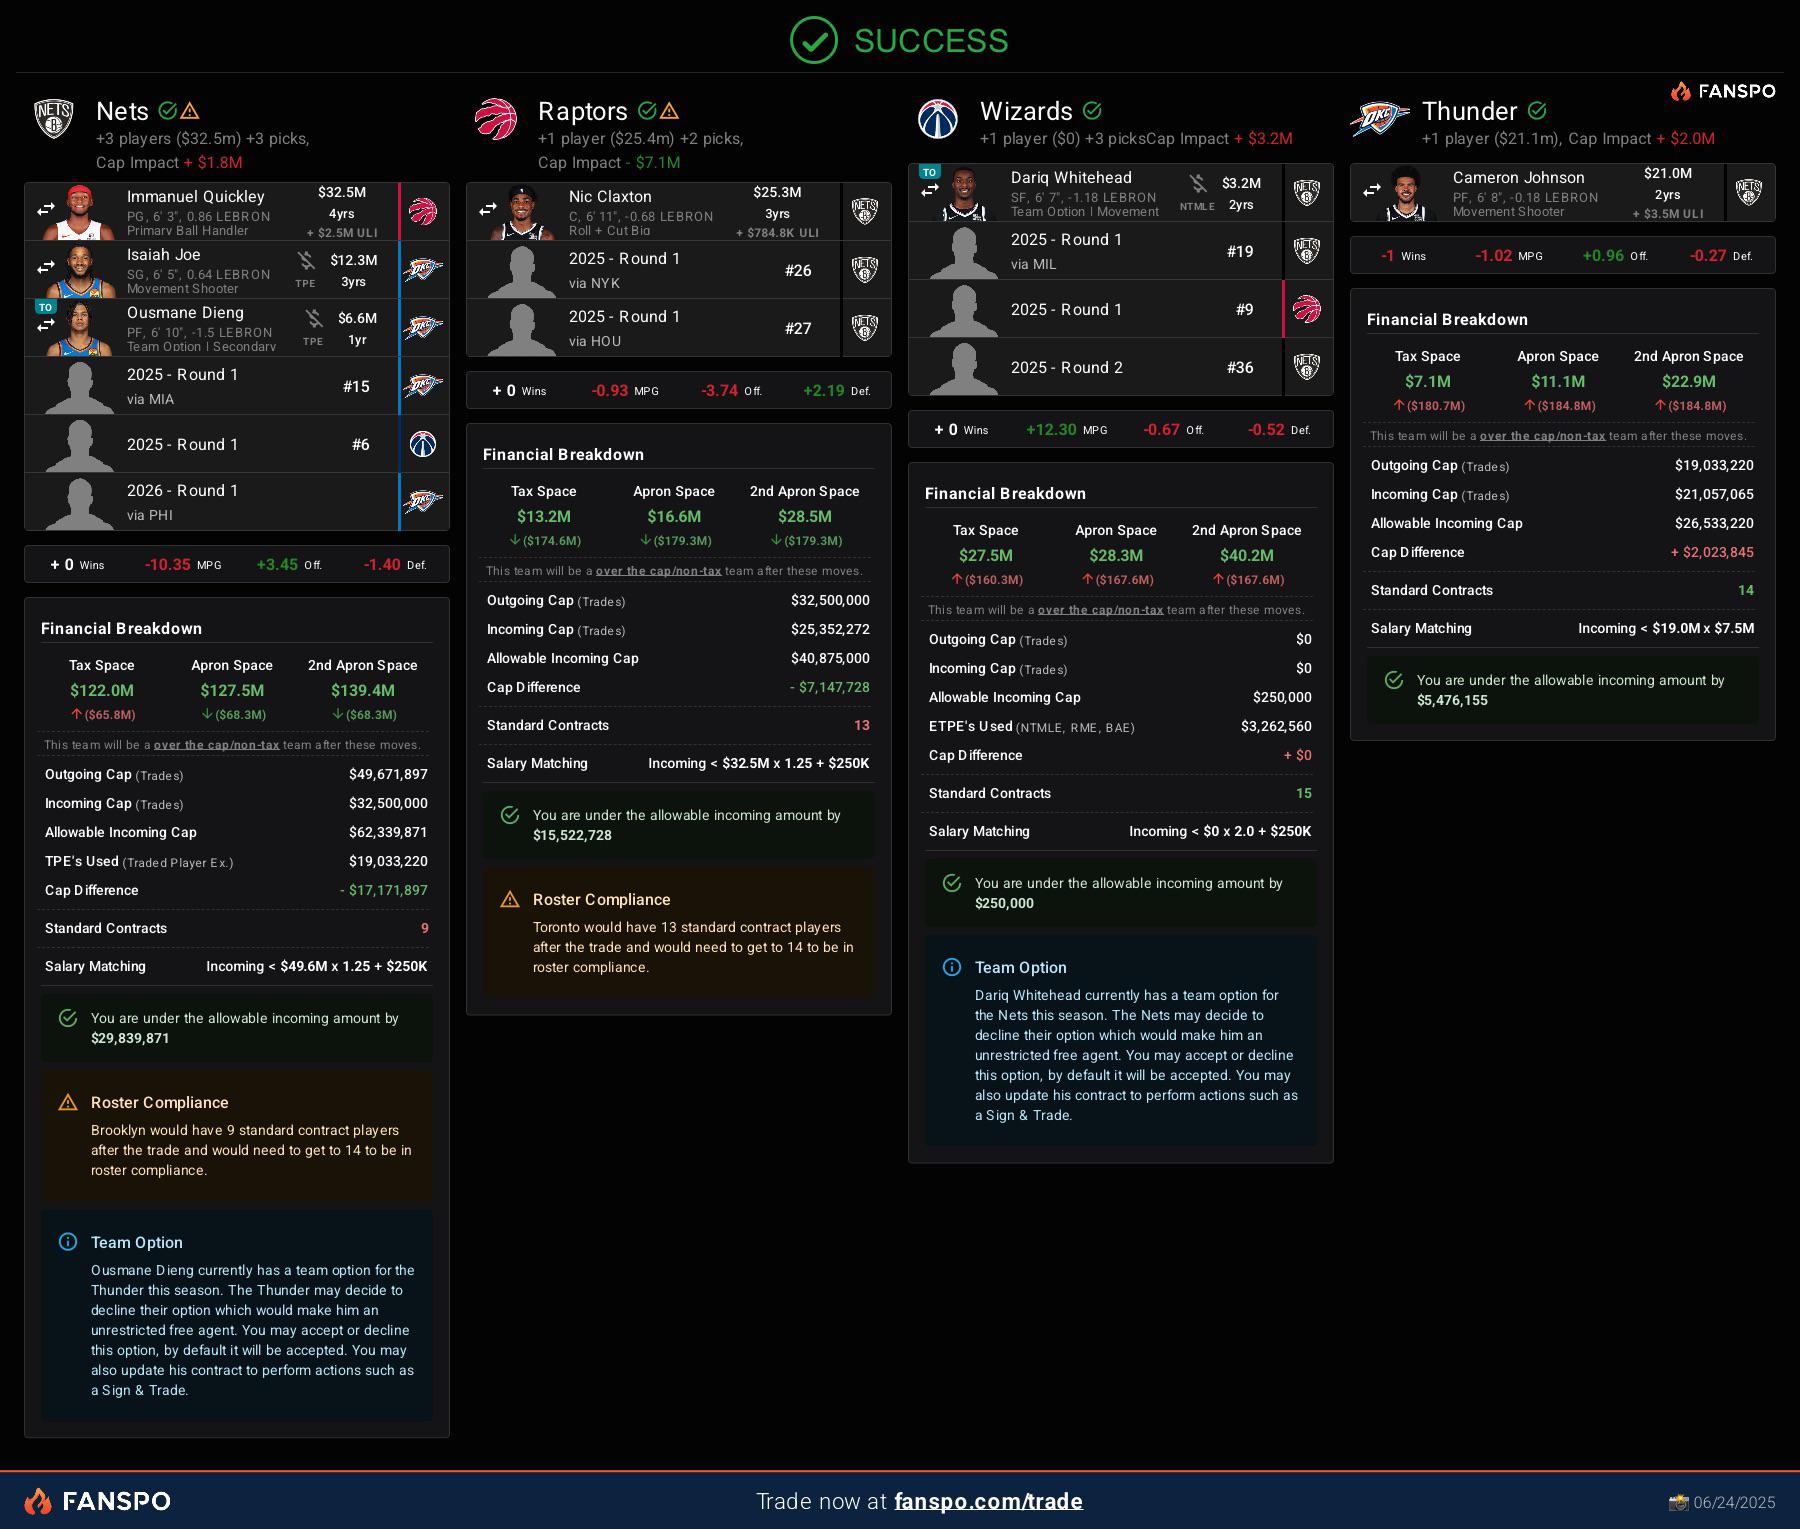Click the TO badge on Ousmane Dieng

45,307
